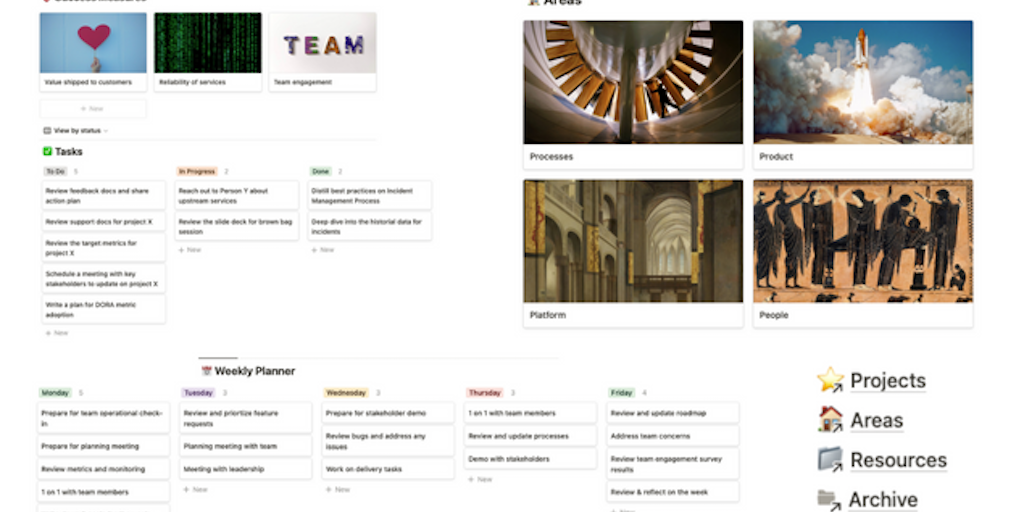This screenshot has width=1024, height=512.
Task: Open the Projects star icon
Action: pos(831,379)
